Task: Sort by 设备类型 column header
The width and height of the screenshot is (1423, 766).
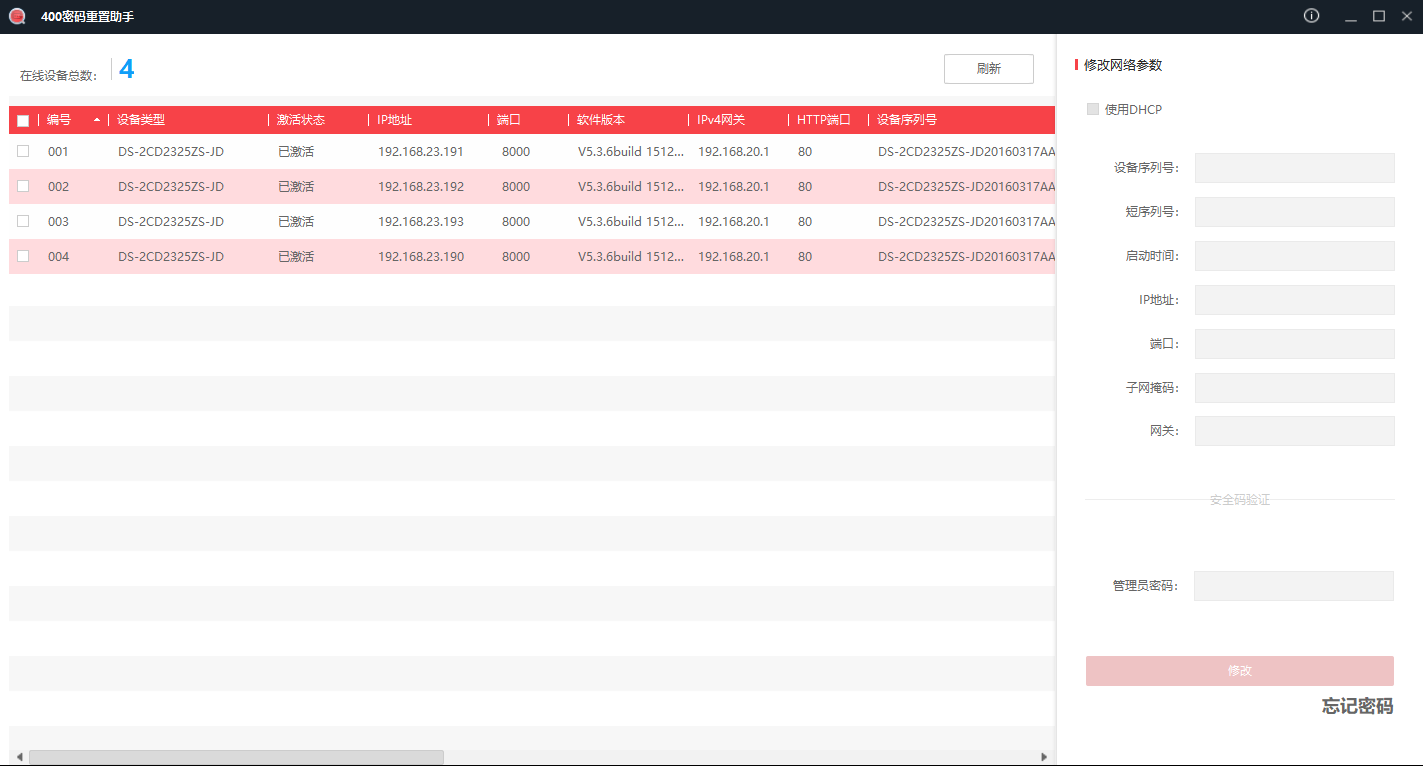Action: (x=141, y=120)
